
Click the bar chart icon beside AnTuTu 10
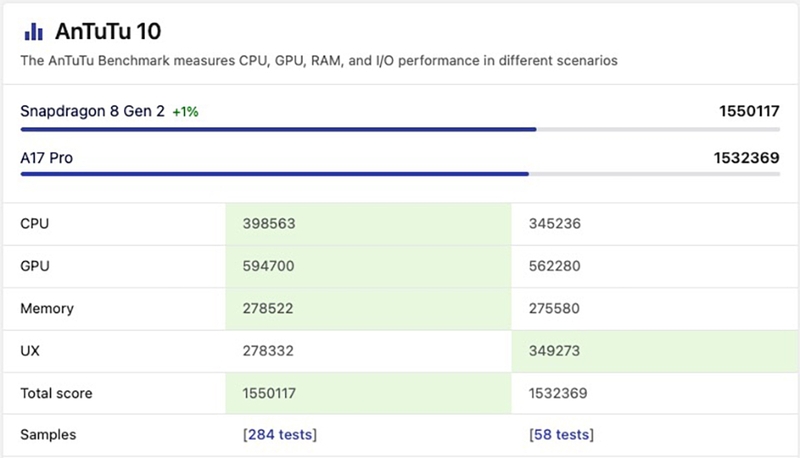[33, 33]
